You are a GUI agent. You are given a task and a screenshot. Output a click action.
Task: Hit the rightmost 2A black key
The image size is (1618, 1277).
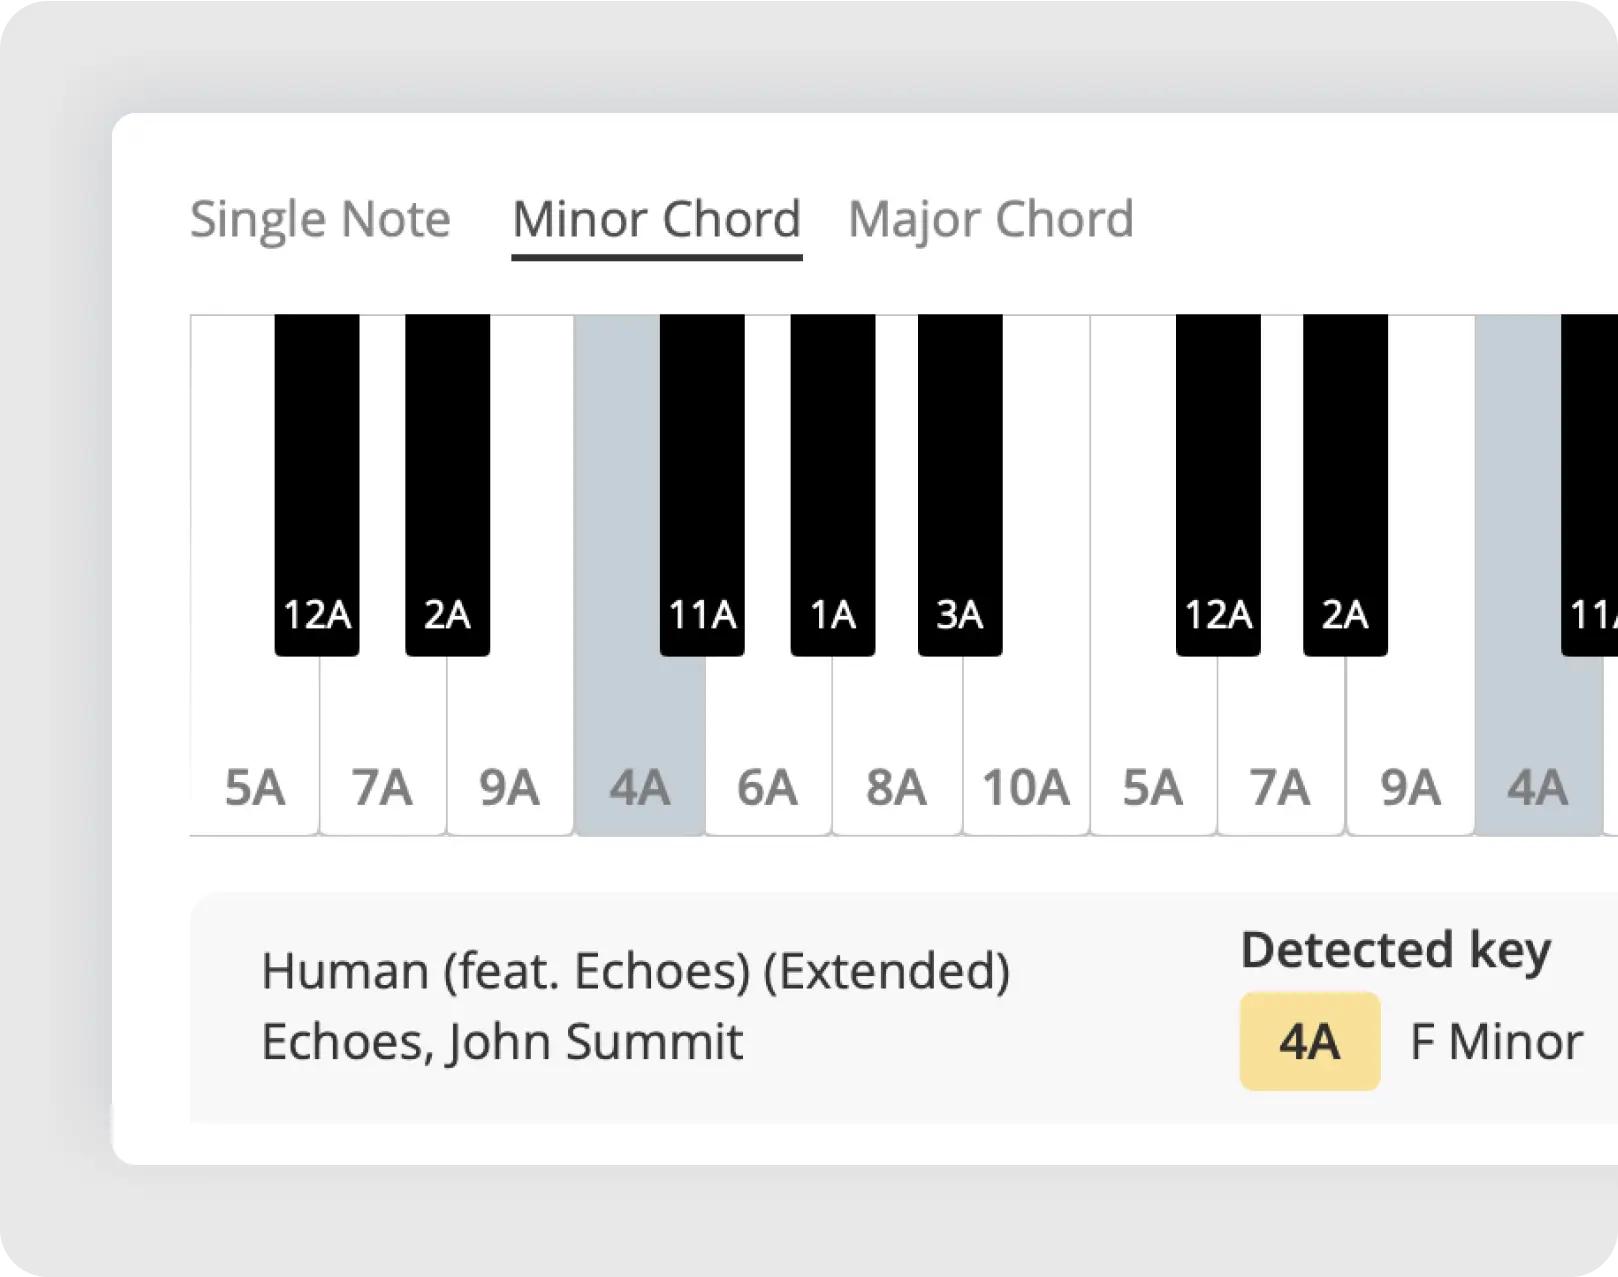point(1345,500)
